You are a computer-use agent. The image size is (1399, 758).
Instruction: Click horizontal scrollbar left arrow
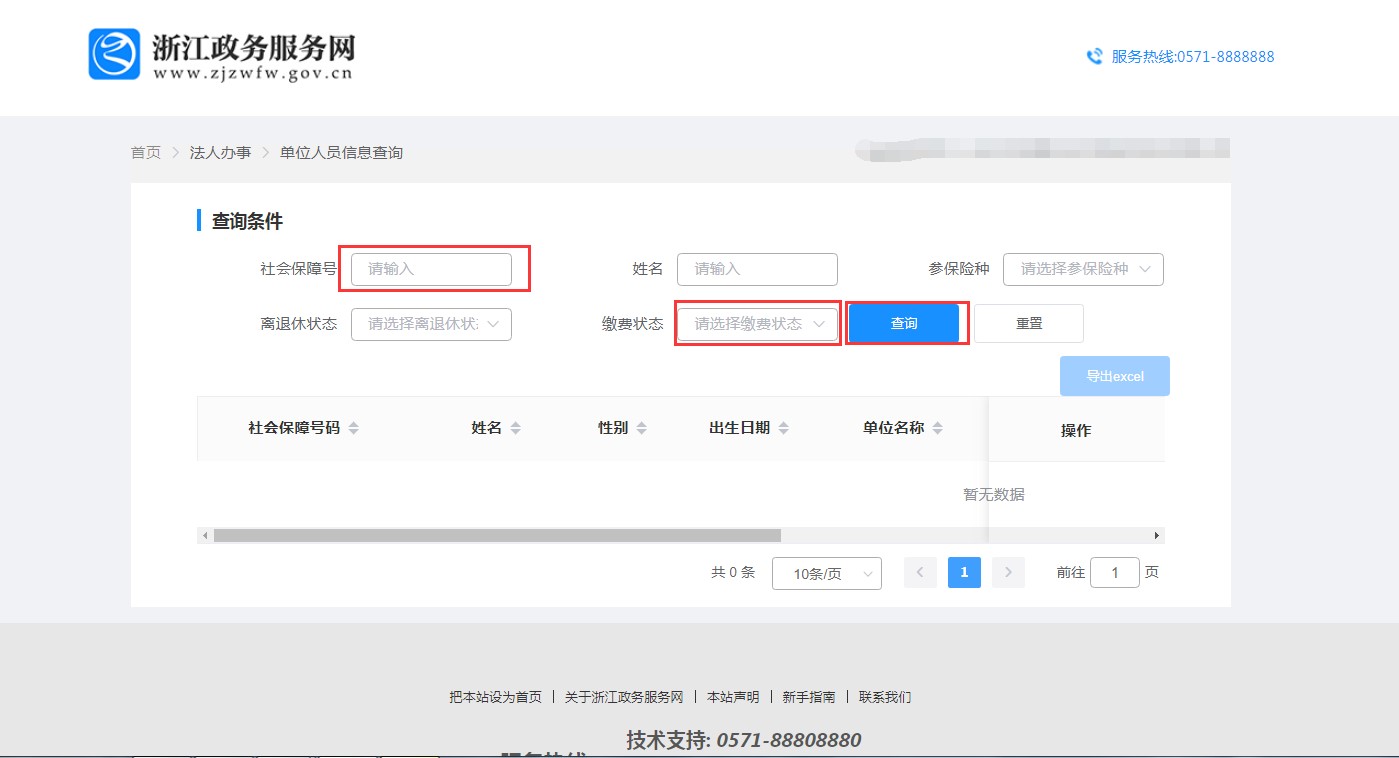click(x=205, y=536)
